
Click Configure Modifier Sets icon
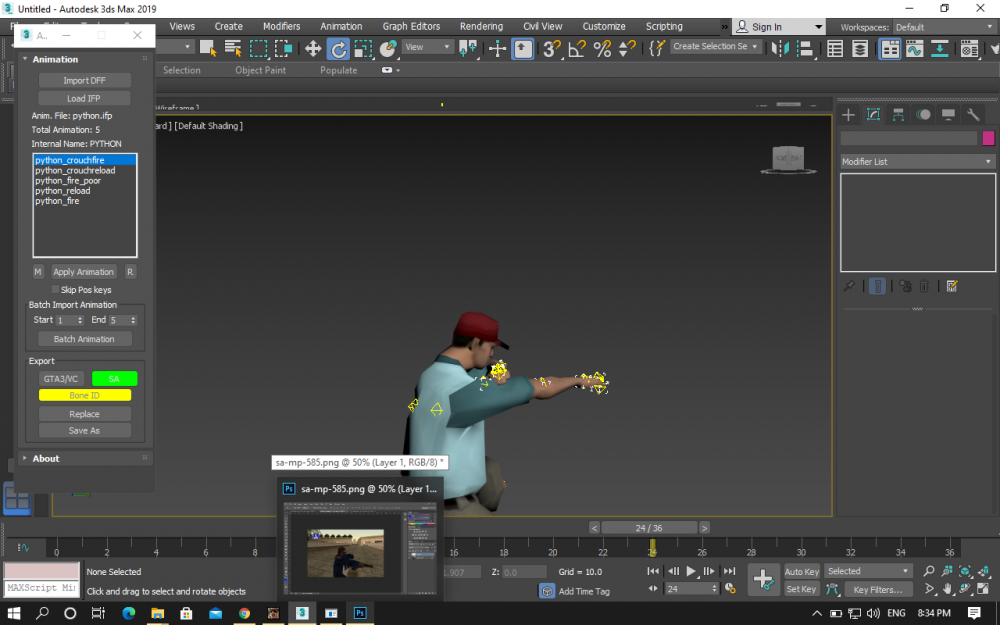952,286
